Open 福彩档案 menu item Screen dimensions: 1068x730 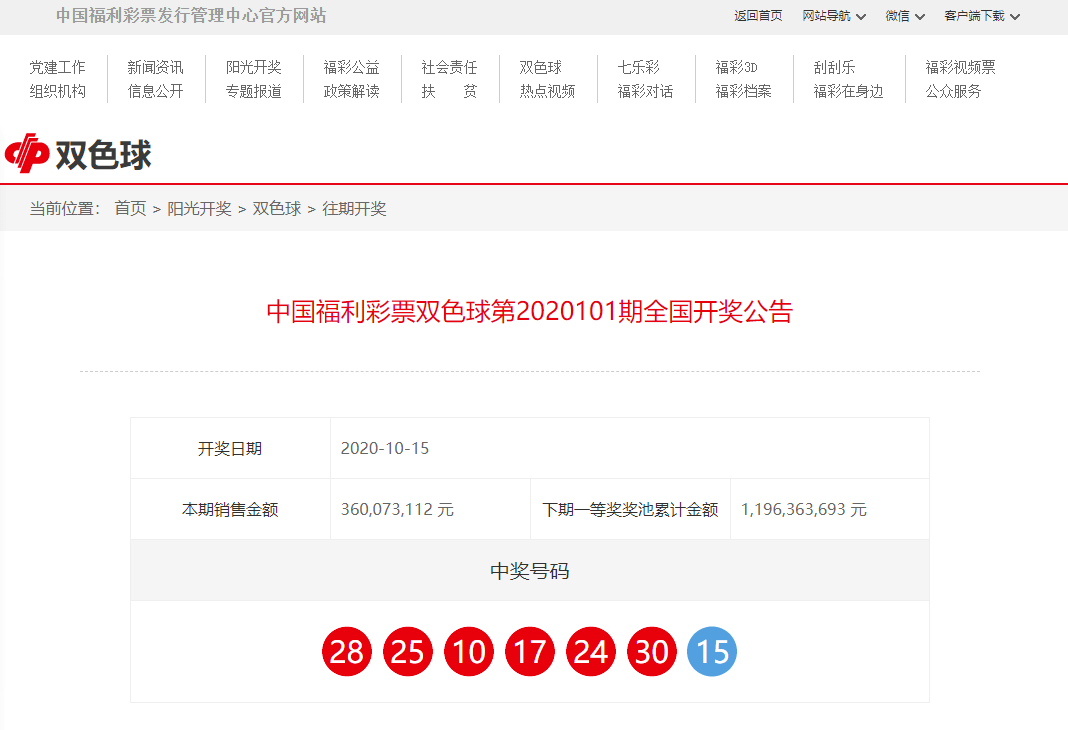coord(744,91)
